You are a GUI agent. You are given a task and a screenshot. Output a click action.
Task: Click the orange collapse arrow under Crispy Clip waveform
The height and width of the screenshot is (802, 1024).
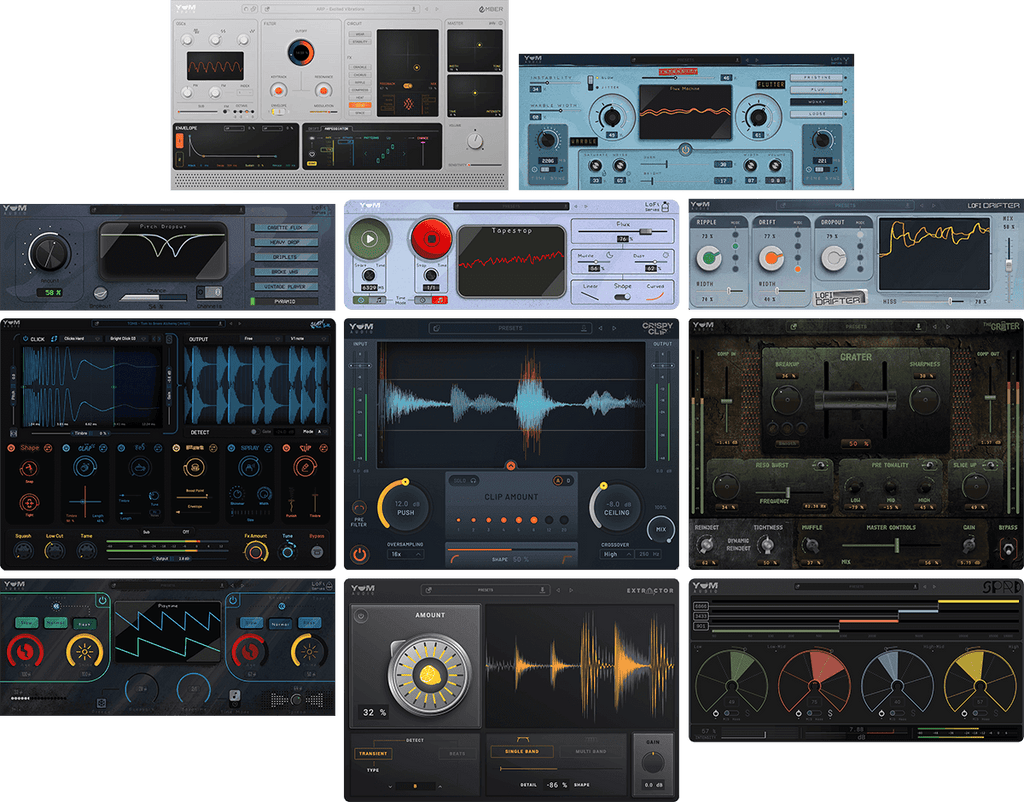tap(511, 466)
